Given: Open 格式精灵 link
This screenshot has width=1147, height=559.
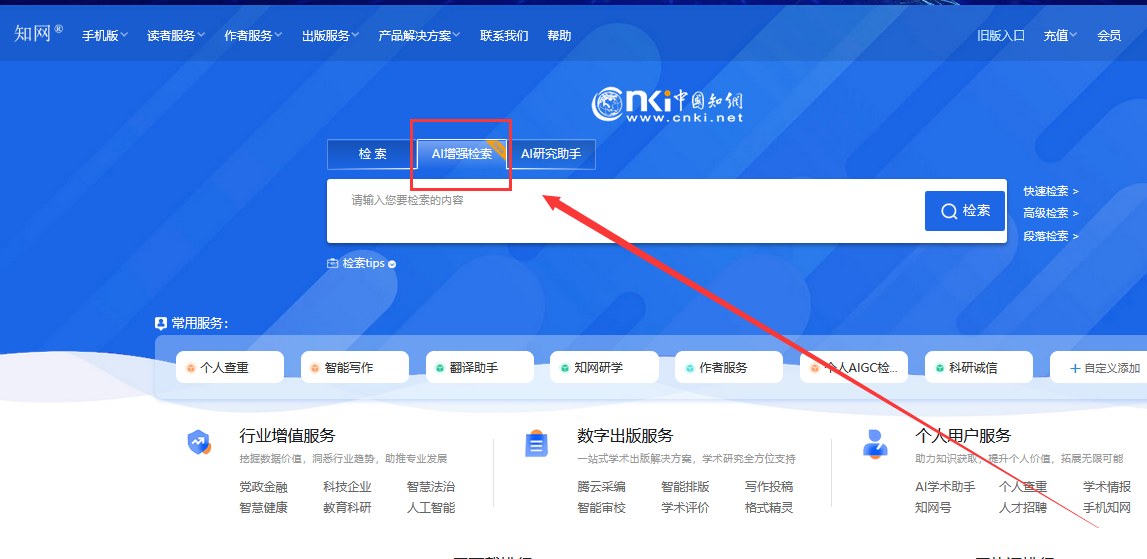Looking at the screenshot, I should [769, 508].
